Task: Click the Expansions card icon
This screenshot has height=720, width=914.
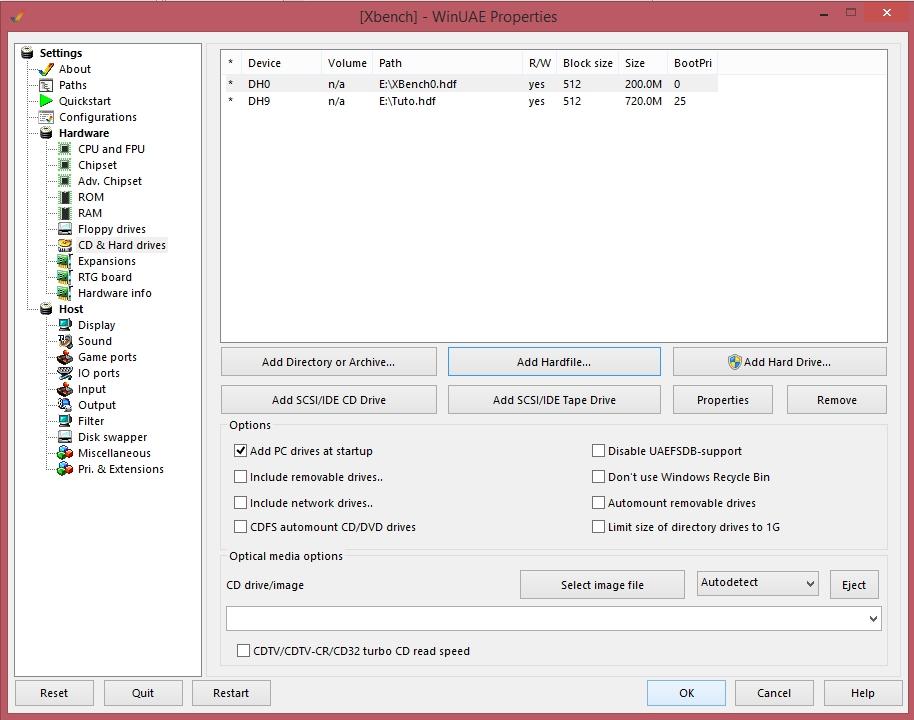Action: [x=65, y=261]
